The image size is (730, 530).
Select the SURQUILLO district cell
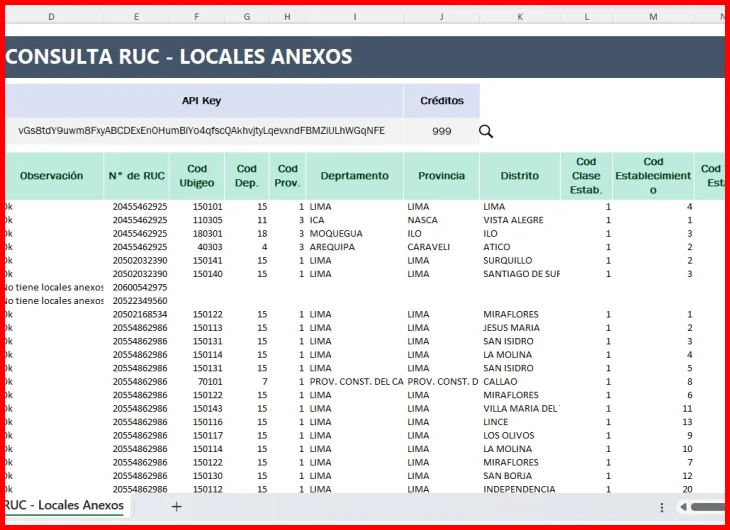520,260
